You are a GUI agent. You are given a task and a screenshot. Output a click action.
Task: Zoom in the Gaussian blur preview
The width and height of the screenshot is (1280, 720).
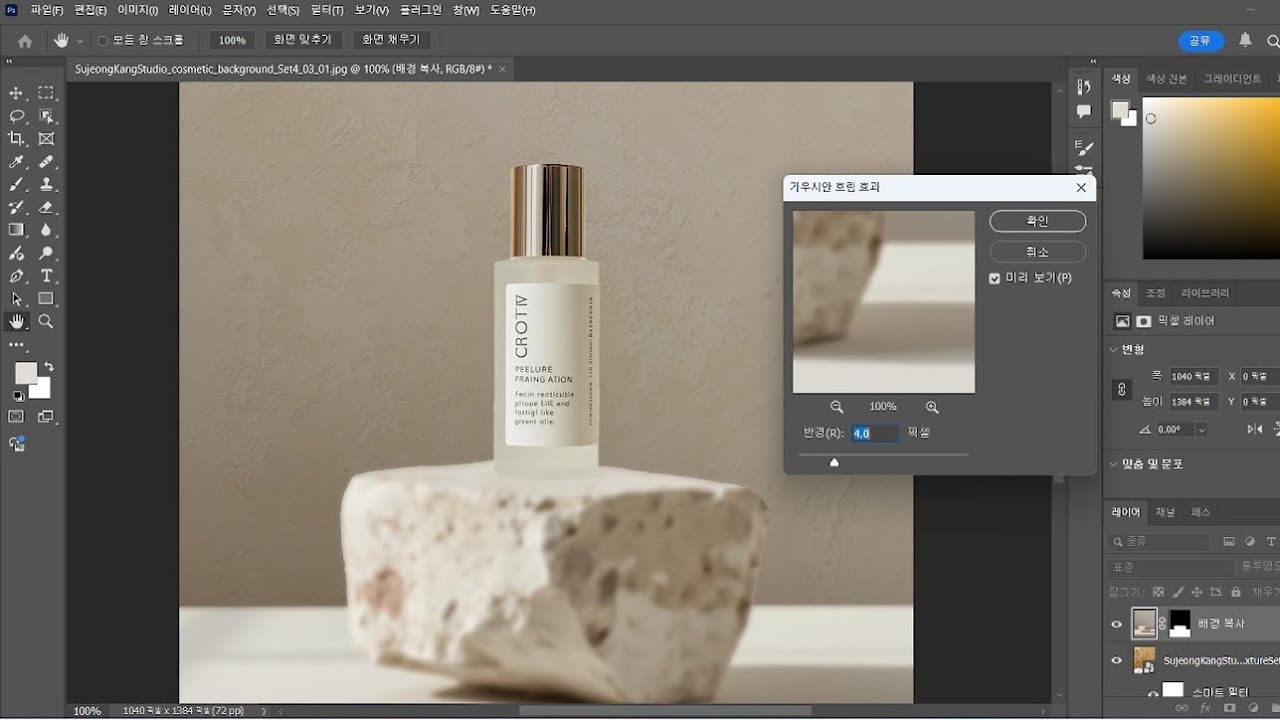coord(932,407)
